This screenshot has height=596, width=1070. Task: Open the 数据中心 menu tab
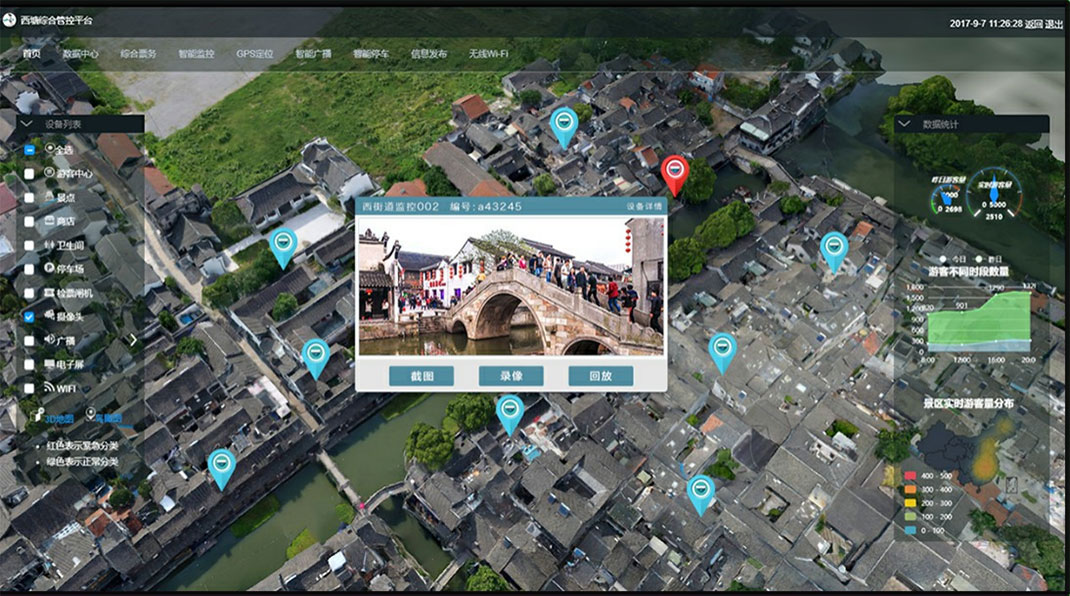[x=80, y=53]
